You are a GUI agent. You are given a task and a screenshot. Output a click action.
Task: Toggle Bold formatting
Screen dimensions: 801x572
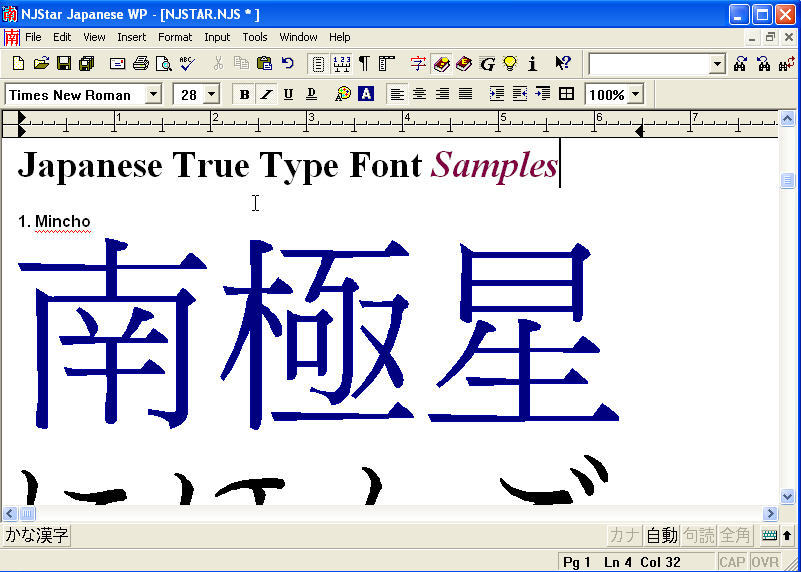click(244, 94)
